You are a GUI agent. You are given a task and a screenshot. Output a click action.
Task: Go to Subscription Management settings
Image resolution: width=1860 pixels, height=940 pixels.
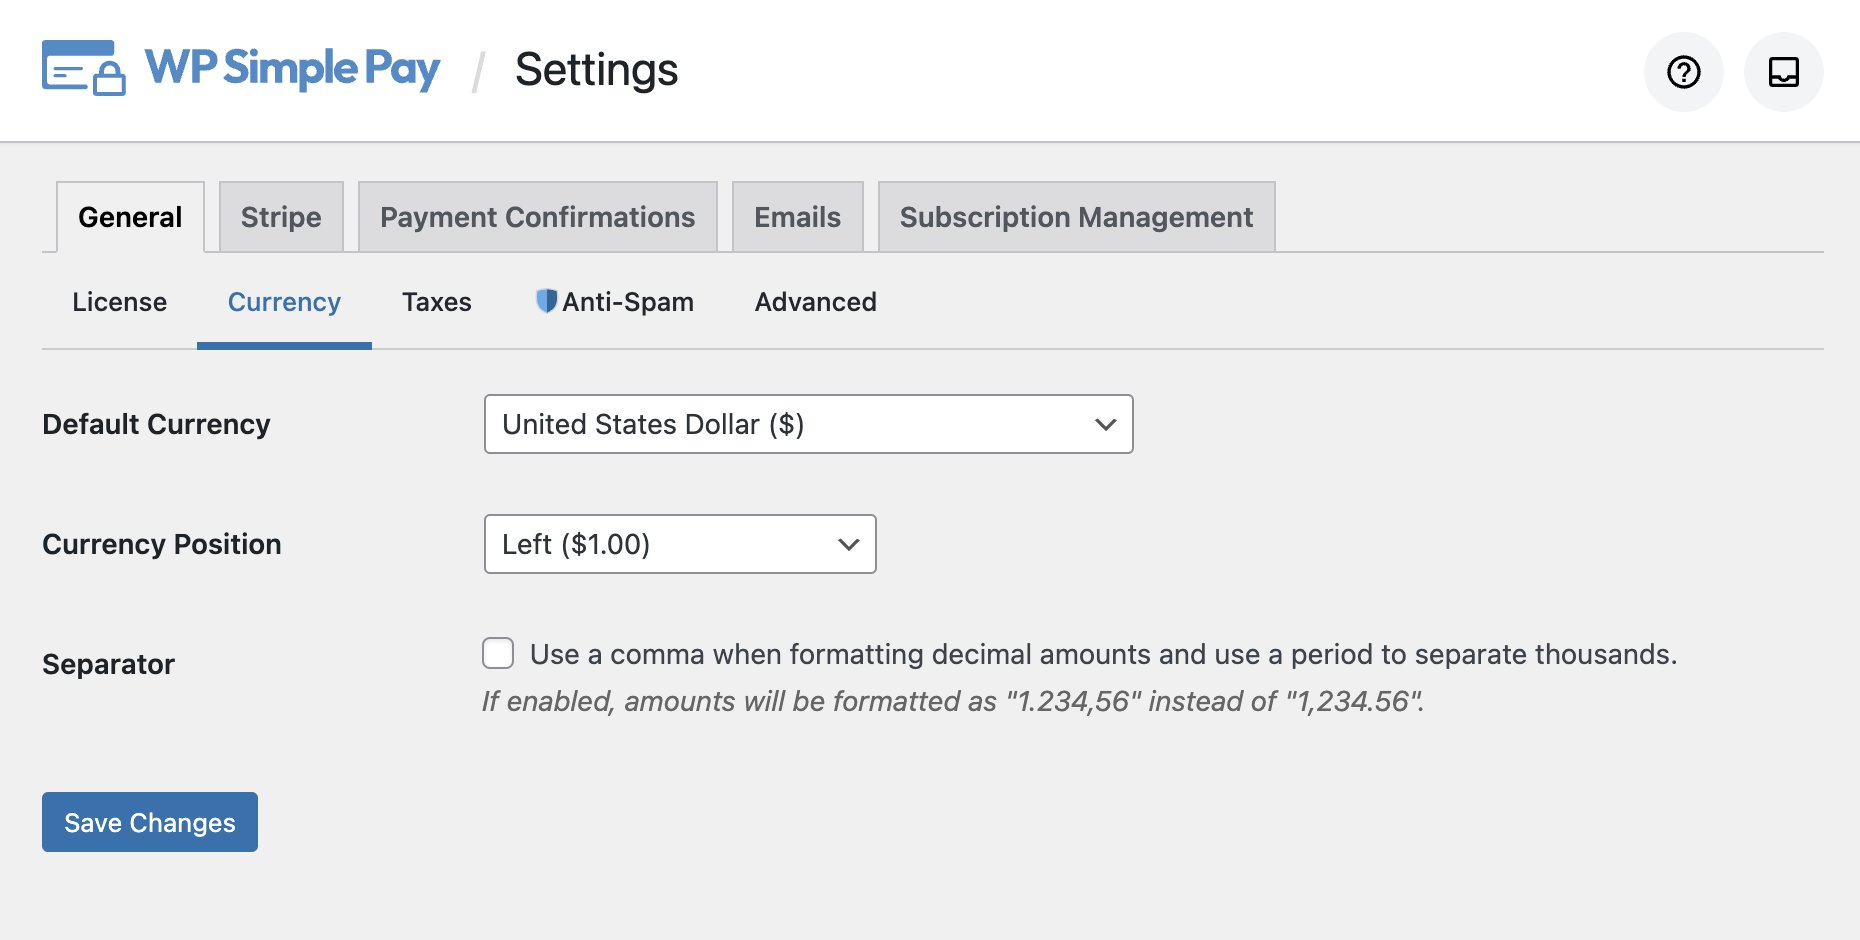tap(1076, 216)
